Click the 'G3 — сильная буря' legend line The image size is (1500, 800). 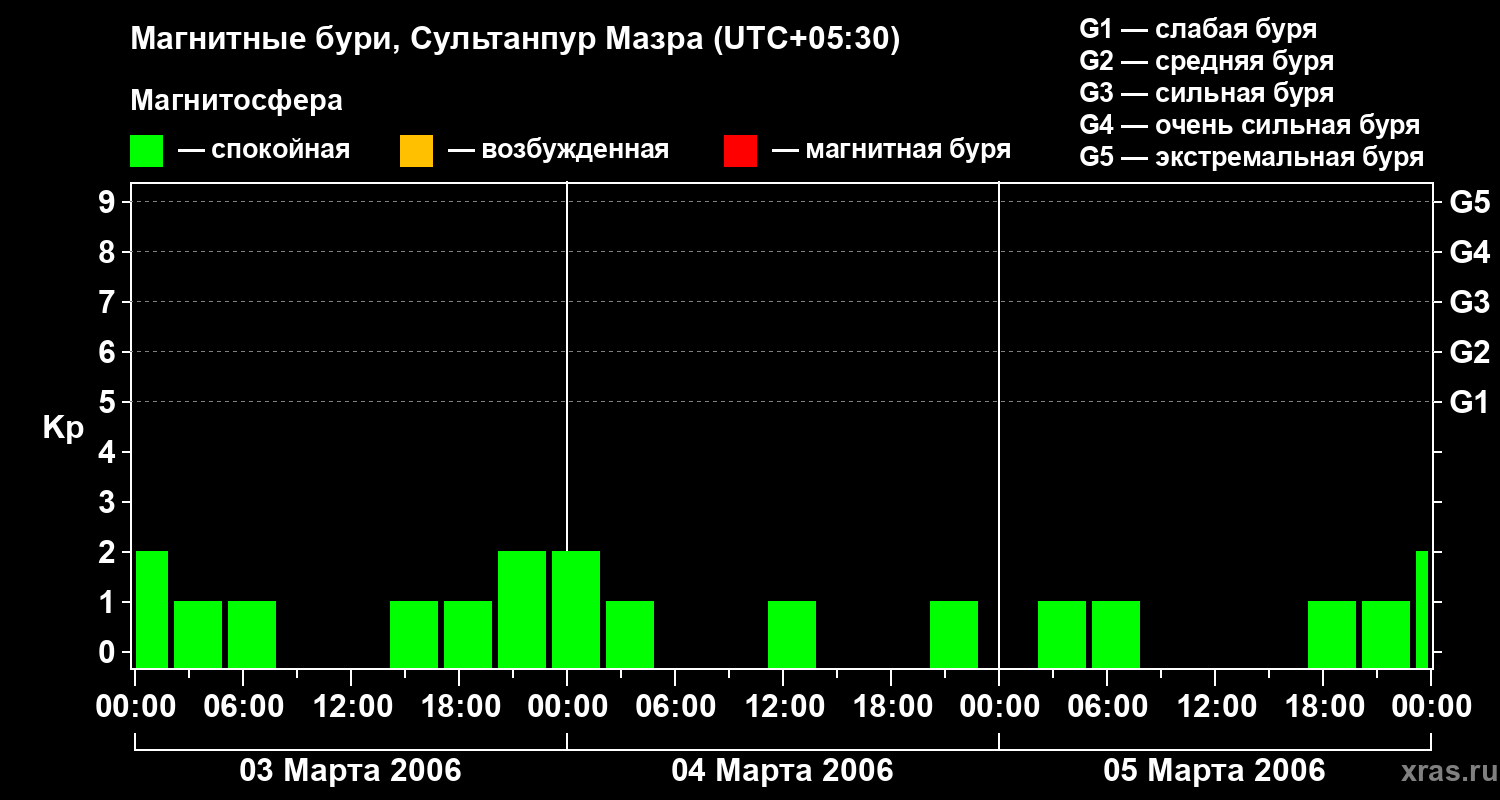[1207, 93]
